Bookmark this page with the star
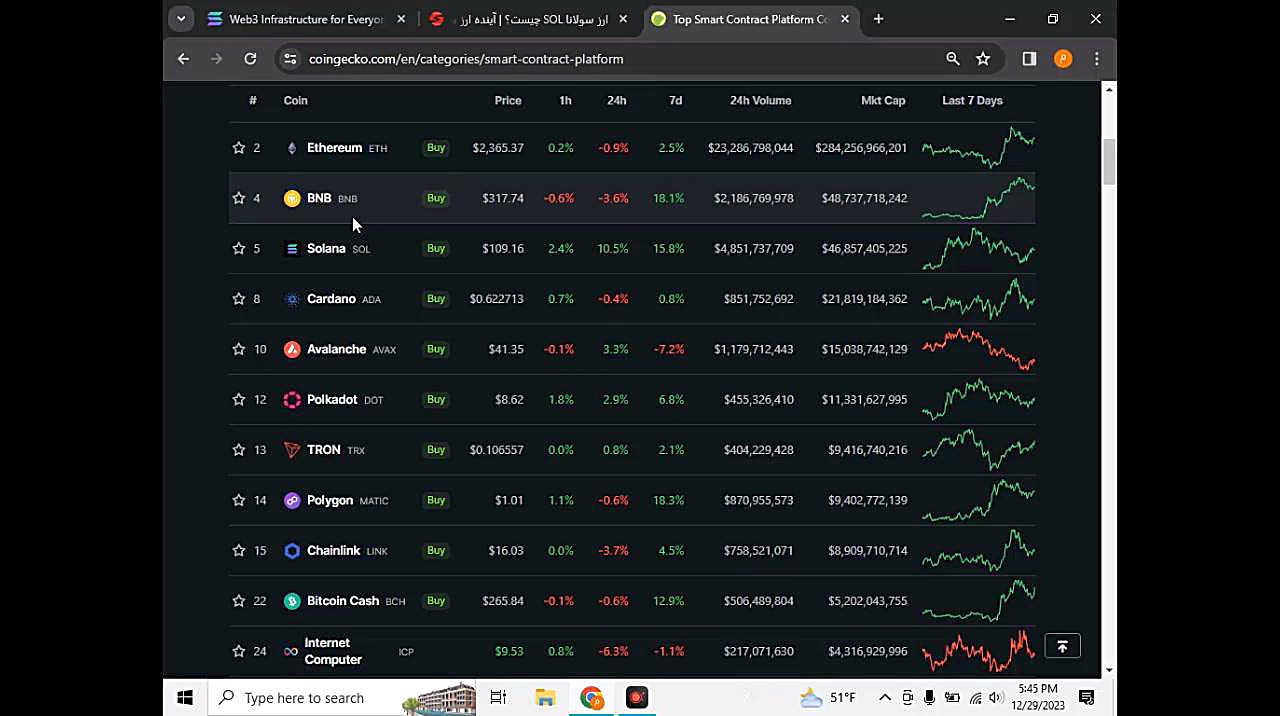 pyautogui.click(x=983, y=59)
